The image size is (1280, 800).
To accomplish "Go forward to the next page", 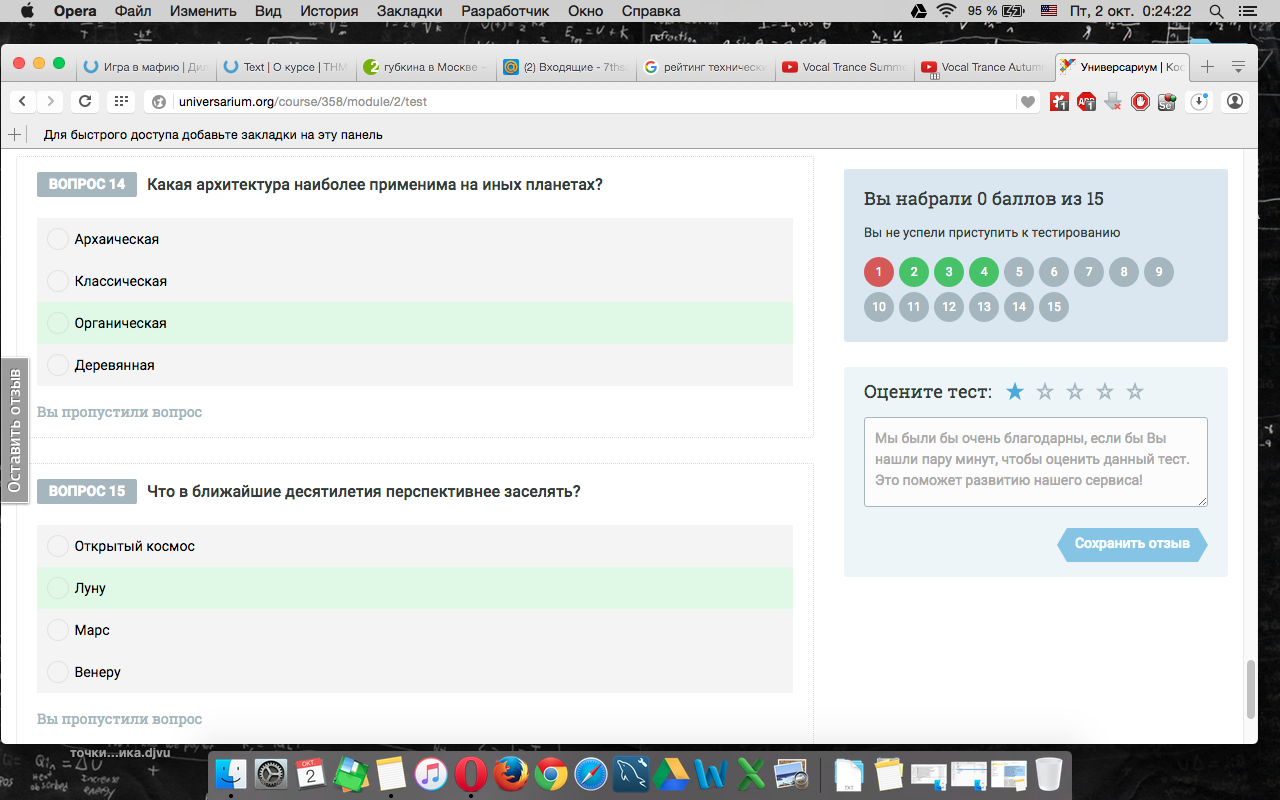I will click(x=50, y=101).
